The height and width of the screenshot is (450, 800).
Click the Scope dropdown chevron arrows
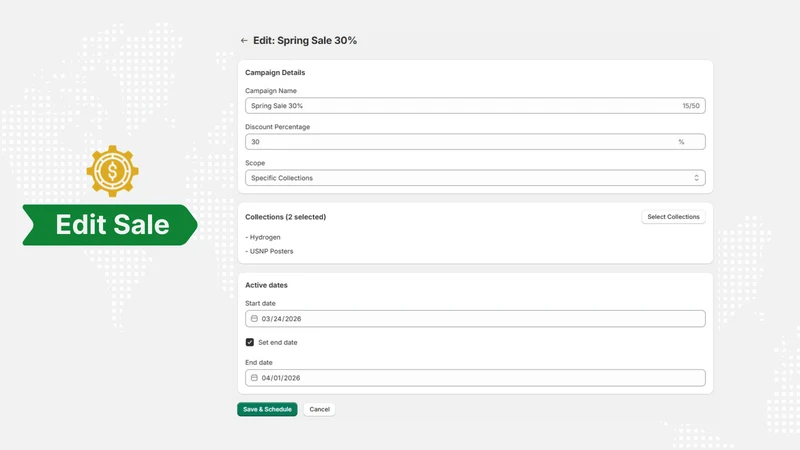[696, 178]
